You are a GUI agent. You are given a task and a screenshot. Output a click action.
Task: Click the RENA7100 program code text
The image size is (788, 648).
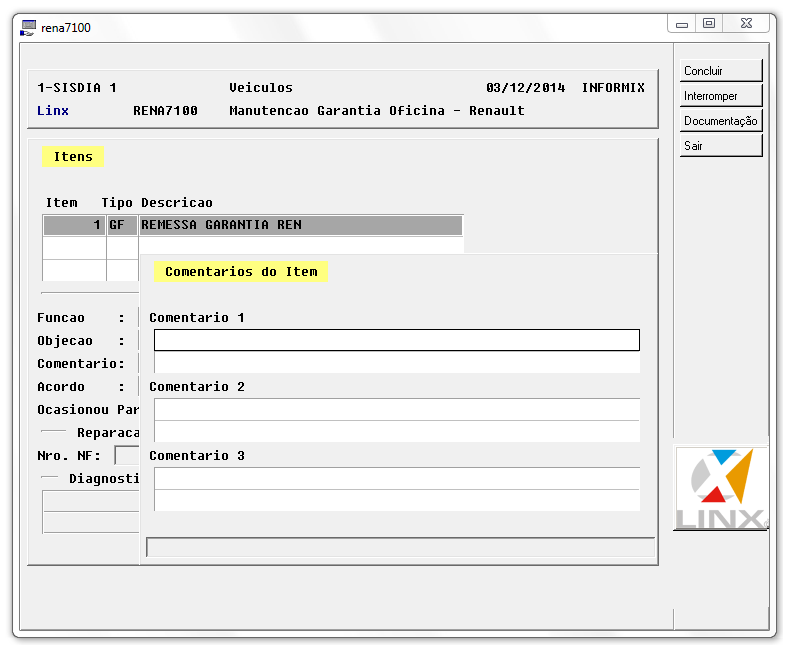coord(165,111)
